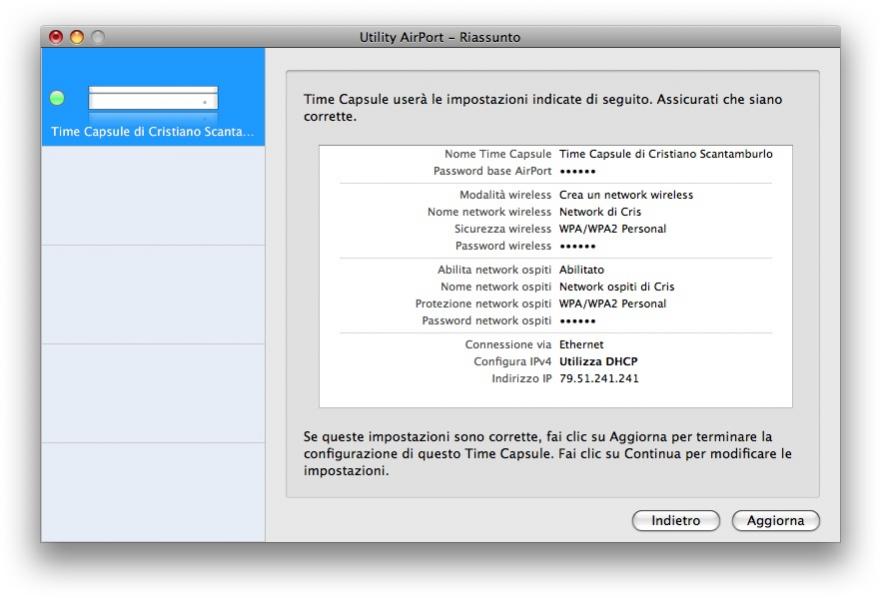Click masked Password network ospiti dots
The image size is (881, 598).
point(578,321)
